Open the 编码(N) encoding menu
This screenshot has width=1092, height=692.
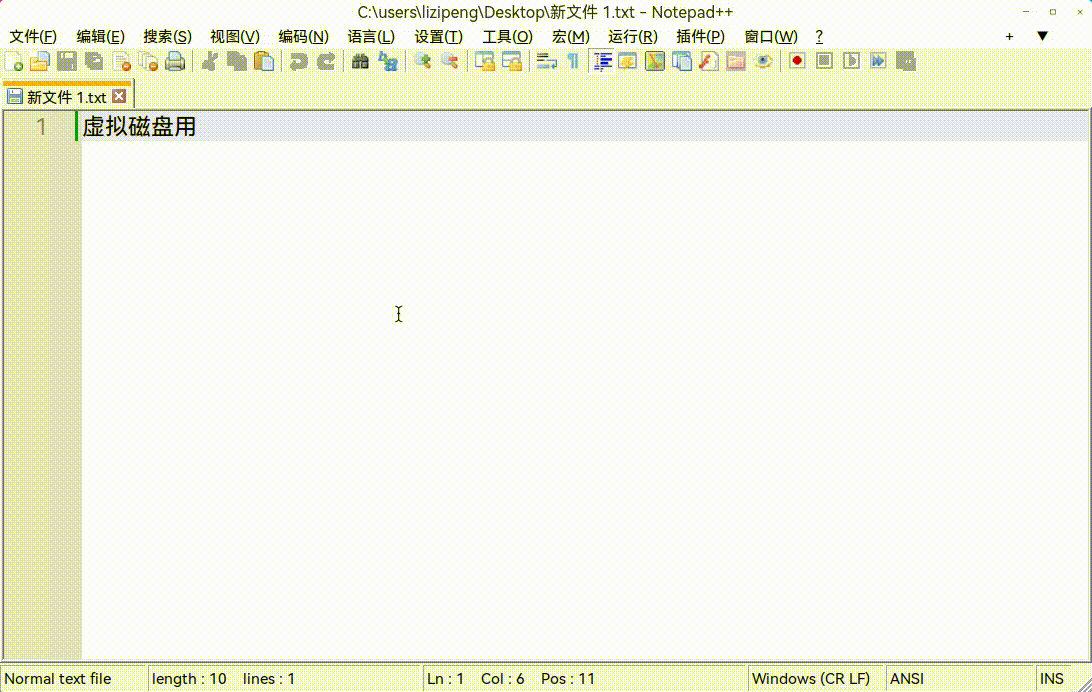(304, 36)
